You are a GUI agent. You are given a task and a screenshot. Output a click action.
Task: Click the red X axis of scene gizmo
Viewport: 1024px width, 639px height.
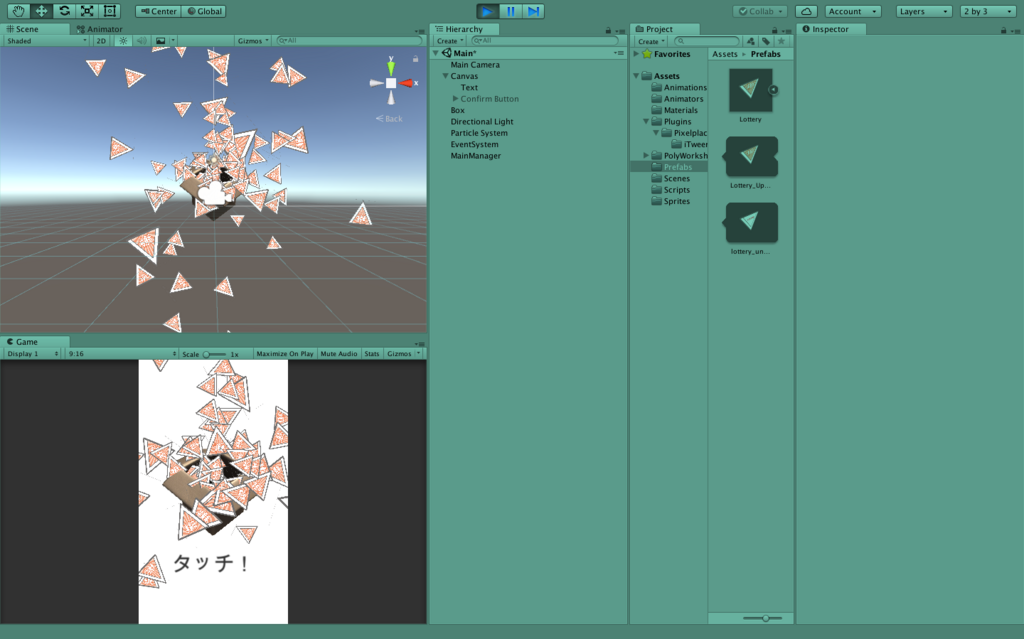pos(408,83)
